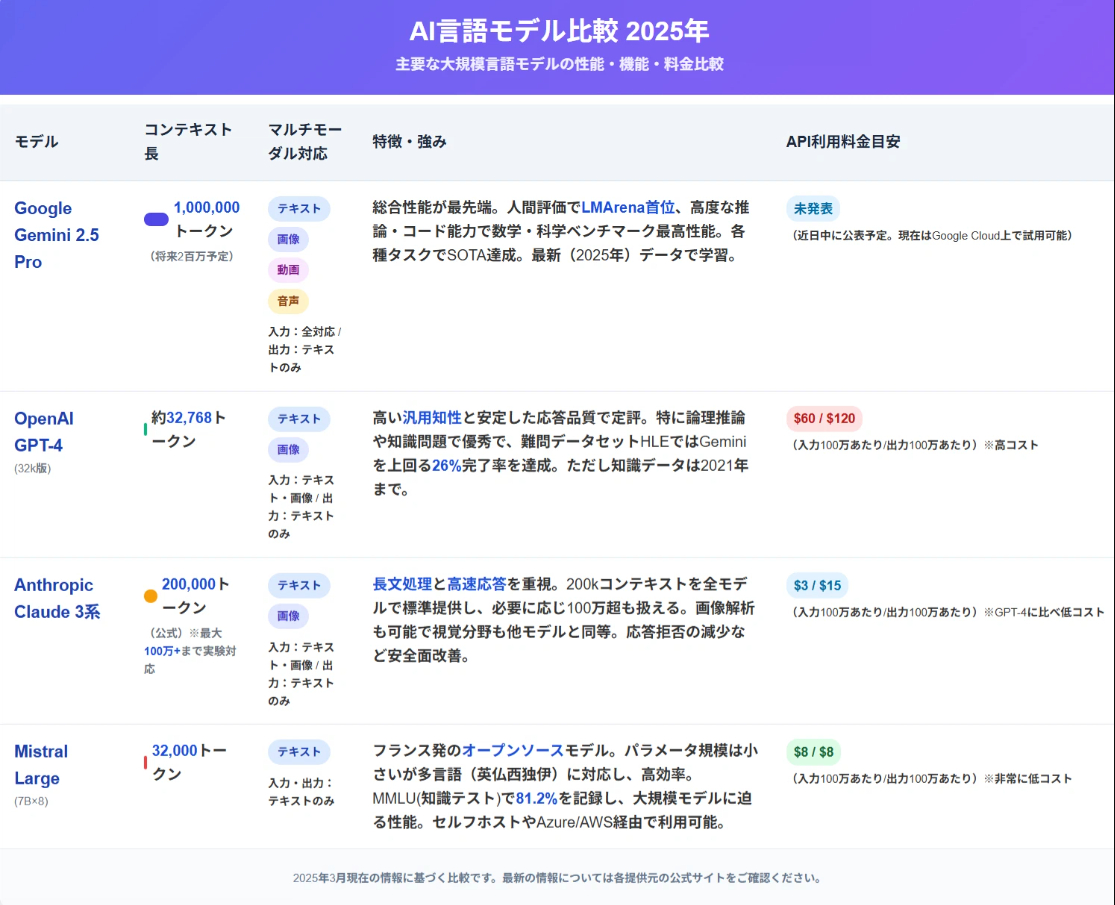1115x905 pixels.
Task: Click the 2025年3月現在 footer disclaimer
Action: (558, 878)
